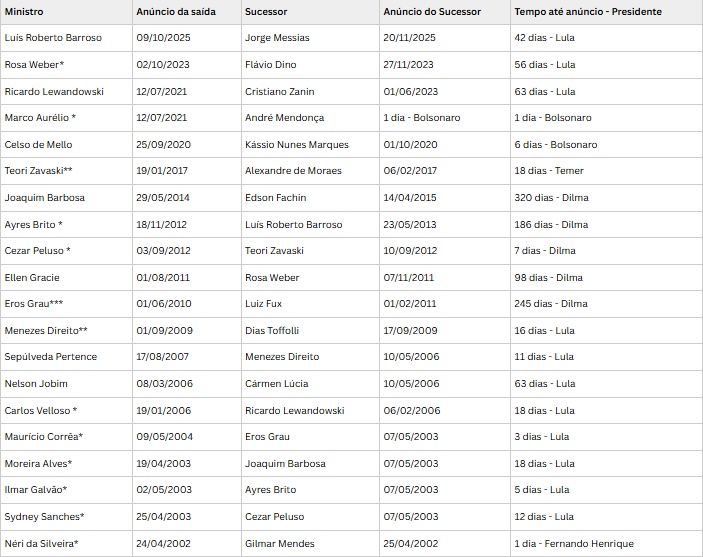This screenshot has width=703, height=557.
Task: Select the "André Mendonça" cell
Action: pyautogui.click(x=284, y=117)
